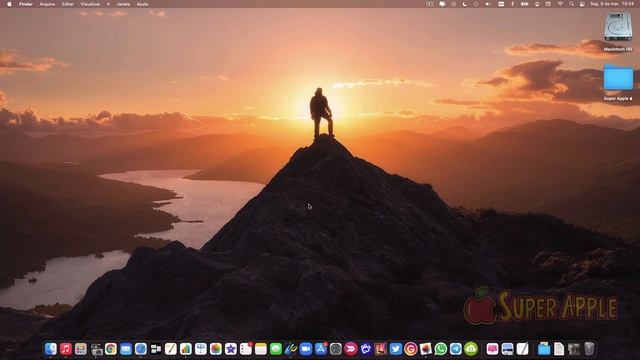
Task: Open the Zoom app in Dock
Action: [x=306, y=349]
